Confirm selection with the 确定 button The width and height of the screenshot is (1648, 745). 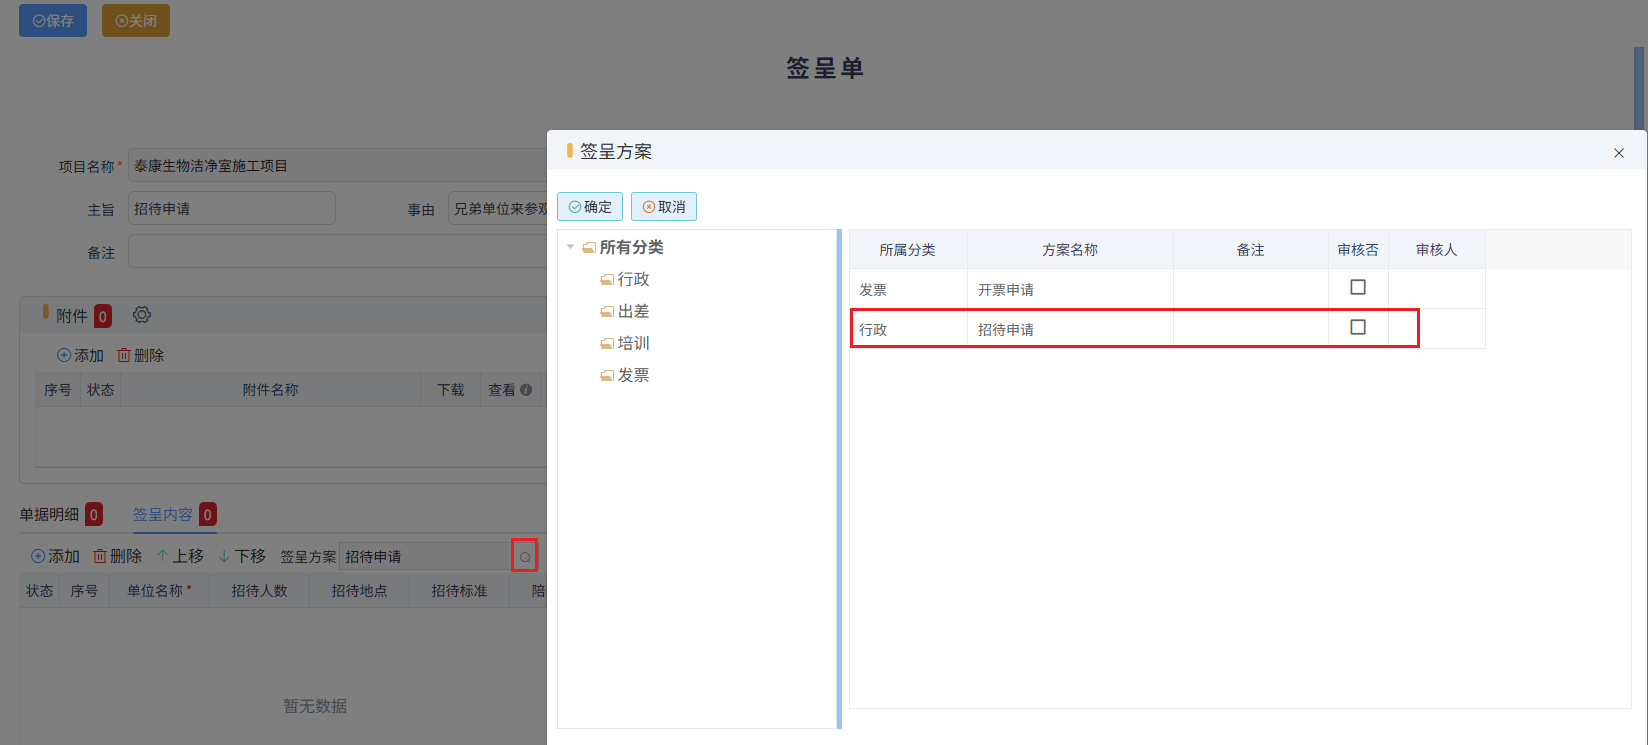click(x=590, y=207)
